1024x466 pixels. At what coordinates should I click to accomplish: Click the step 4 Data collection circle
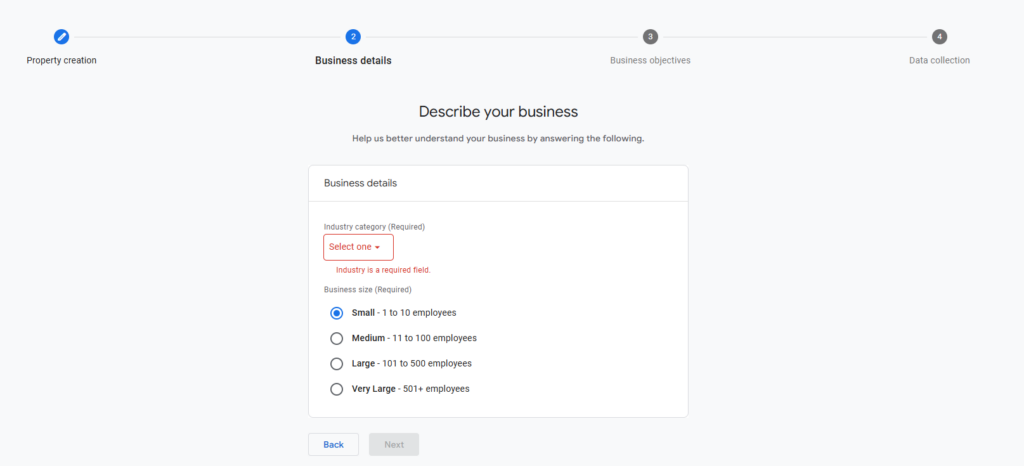(939, 37)
